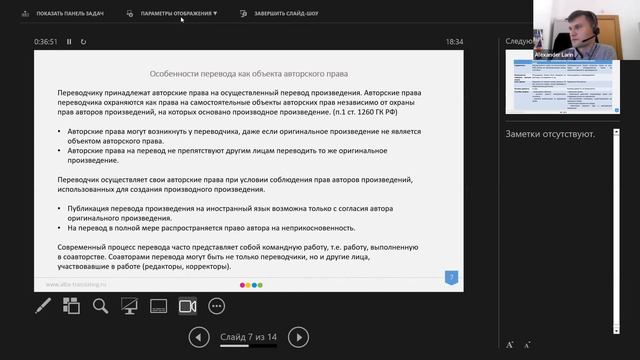
Task: Open more slide show options
Action: click(x=216, y=306)
